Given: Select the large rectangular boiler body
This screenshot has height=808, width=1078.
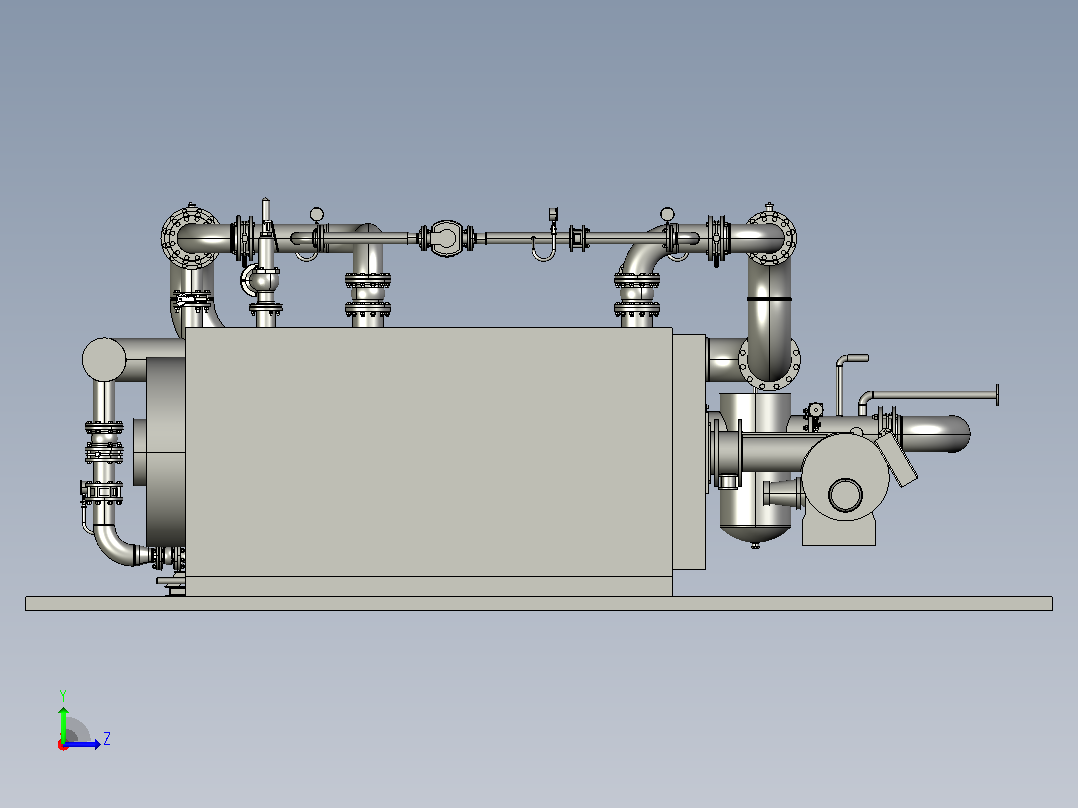Looking at the screenshot, I should (428, 452).
